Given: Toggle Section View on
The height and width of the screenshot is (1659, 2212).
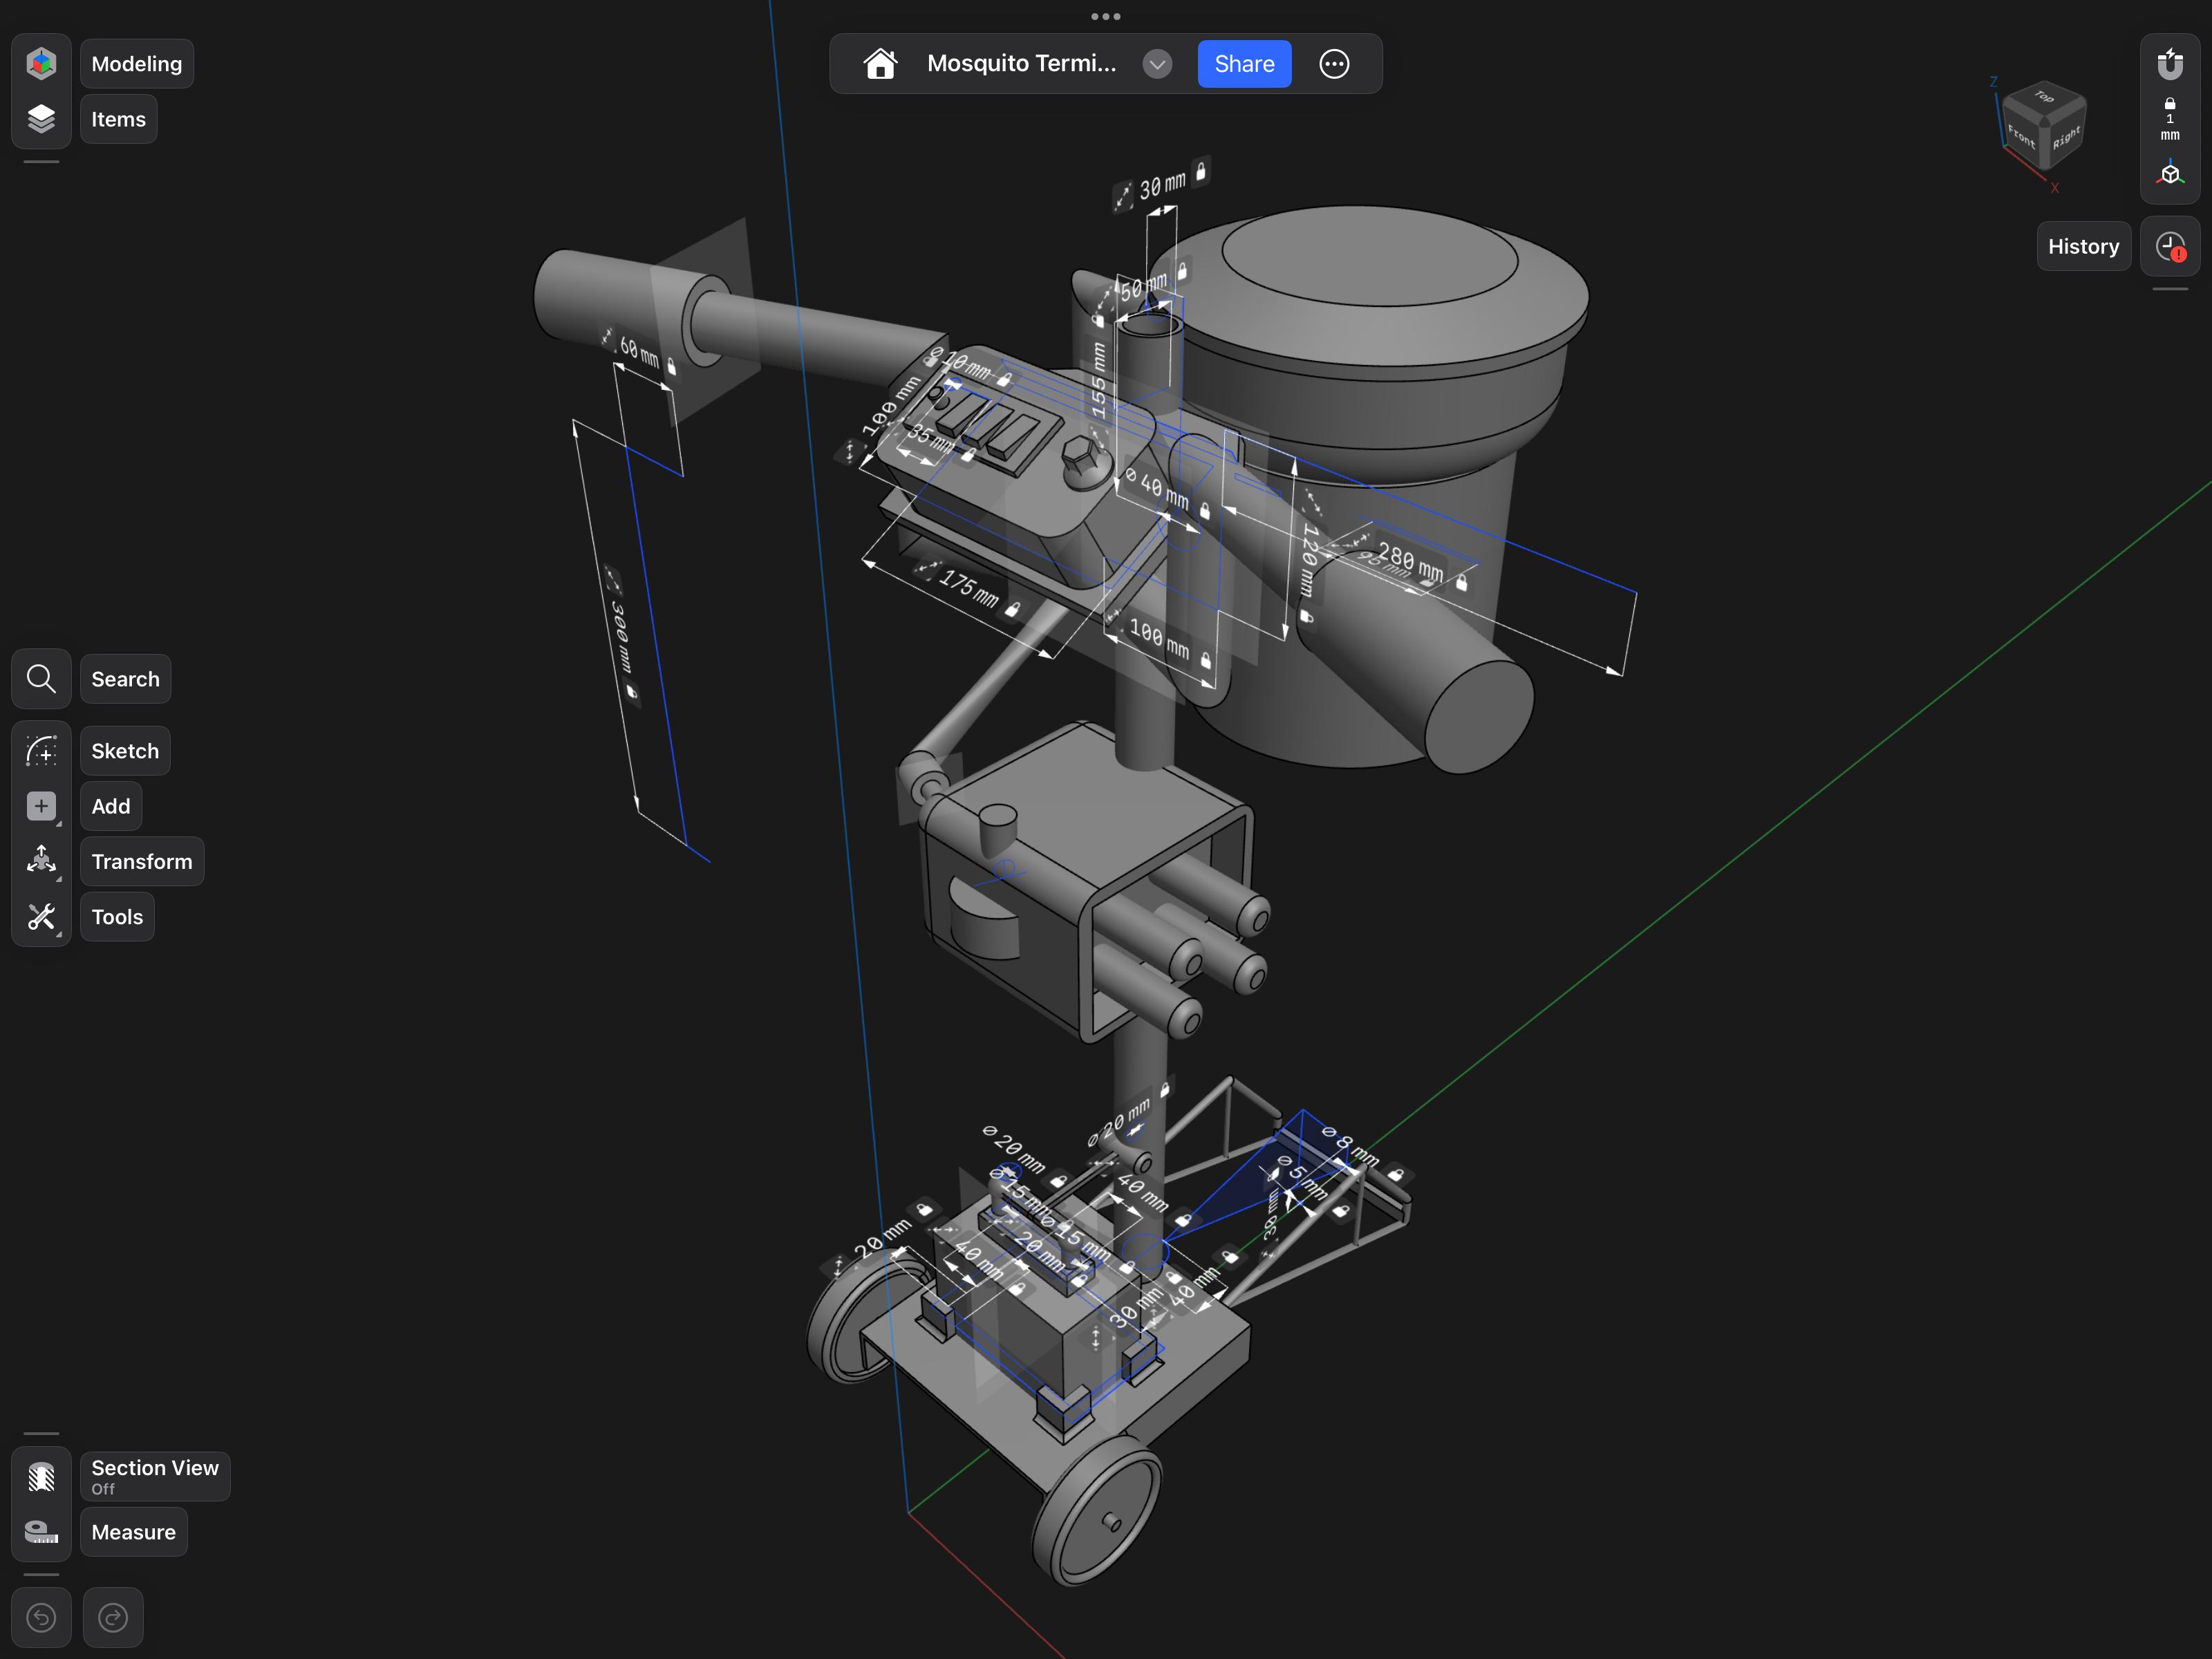Looking at the screenshot, I should point(41,1477).
